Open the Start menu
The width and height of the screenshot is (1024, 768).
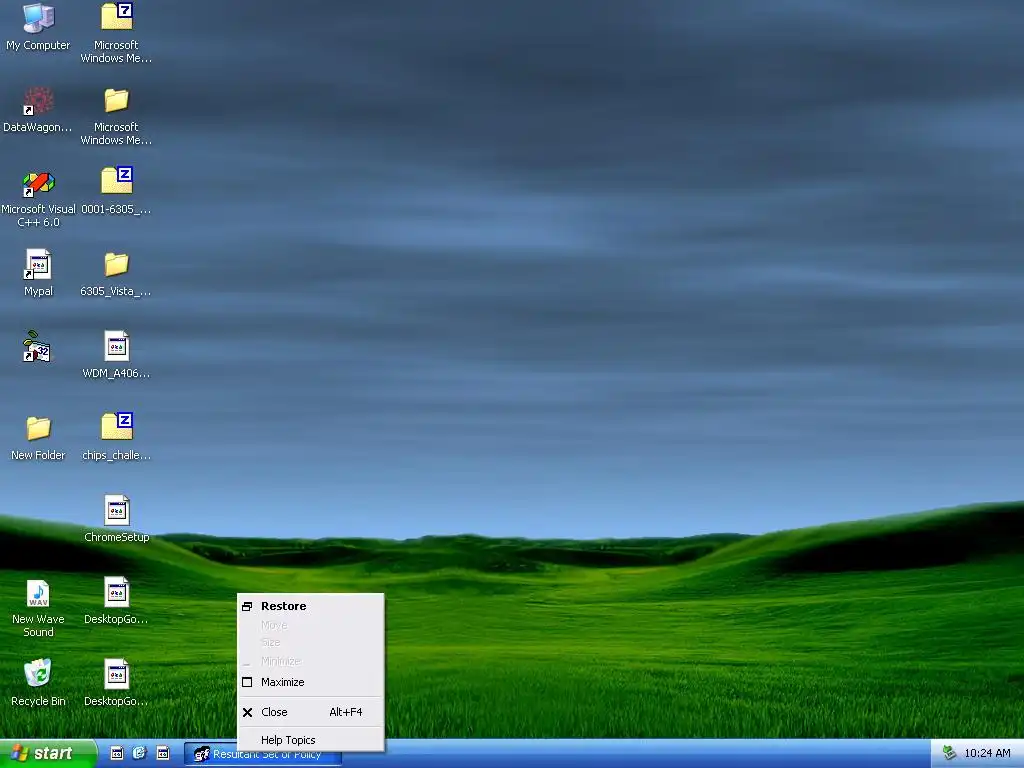[x=48, y=754]
